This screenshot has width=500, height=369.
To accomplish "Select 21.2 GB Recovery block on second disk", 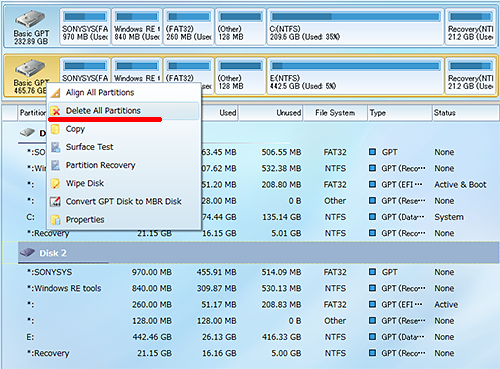I will tap(470, 76).
